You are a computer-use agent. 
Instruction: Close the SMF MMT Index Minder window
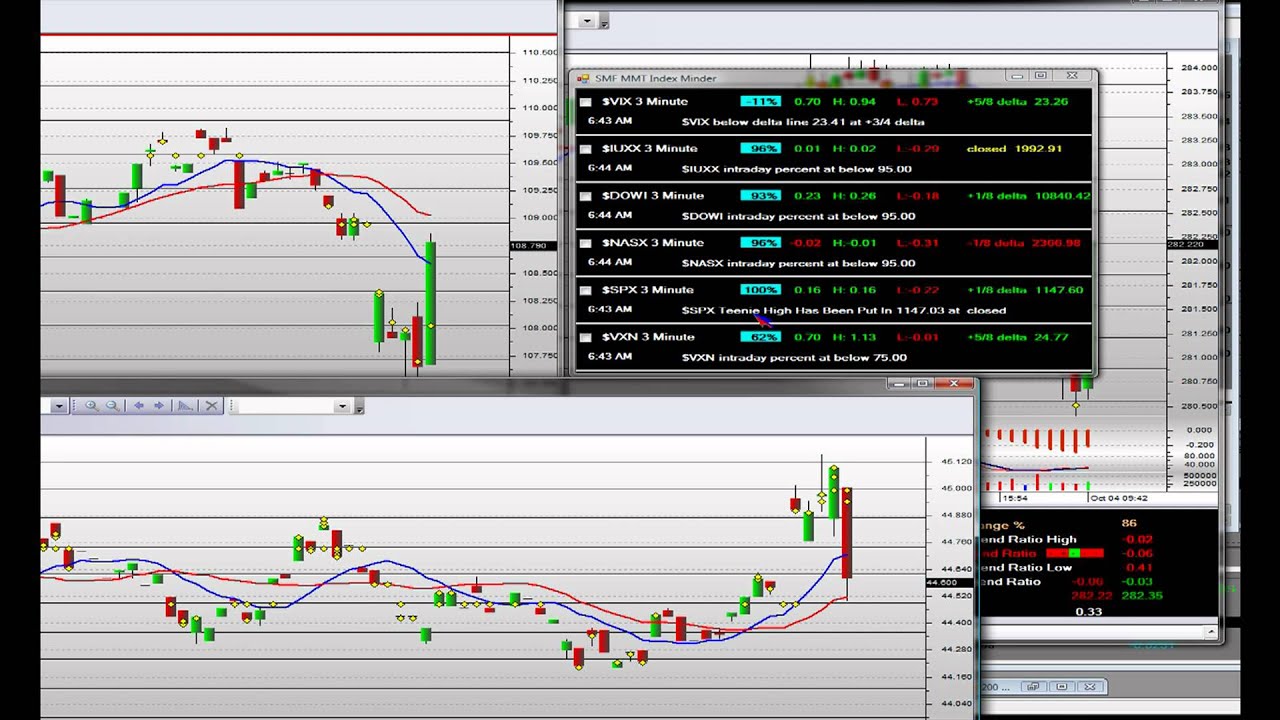coord(1072,76)
